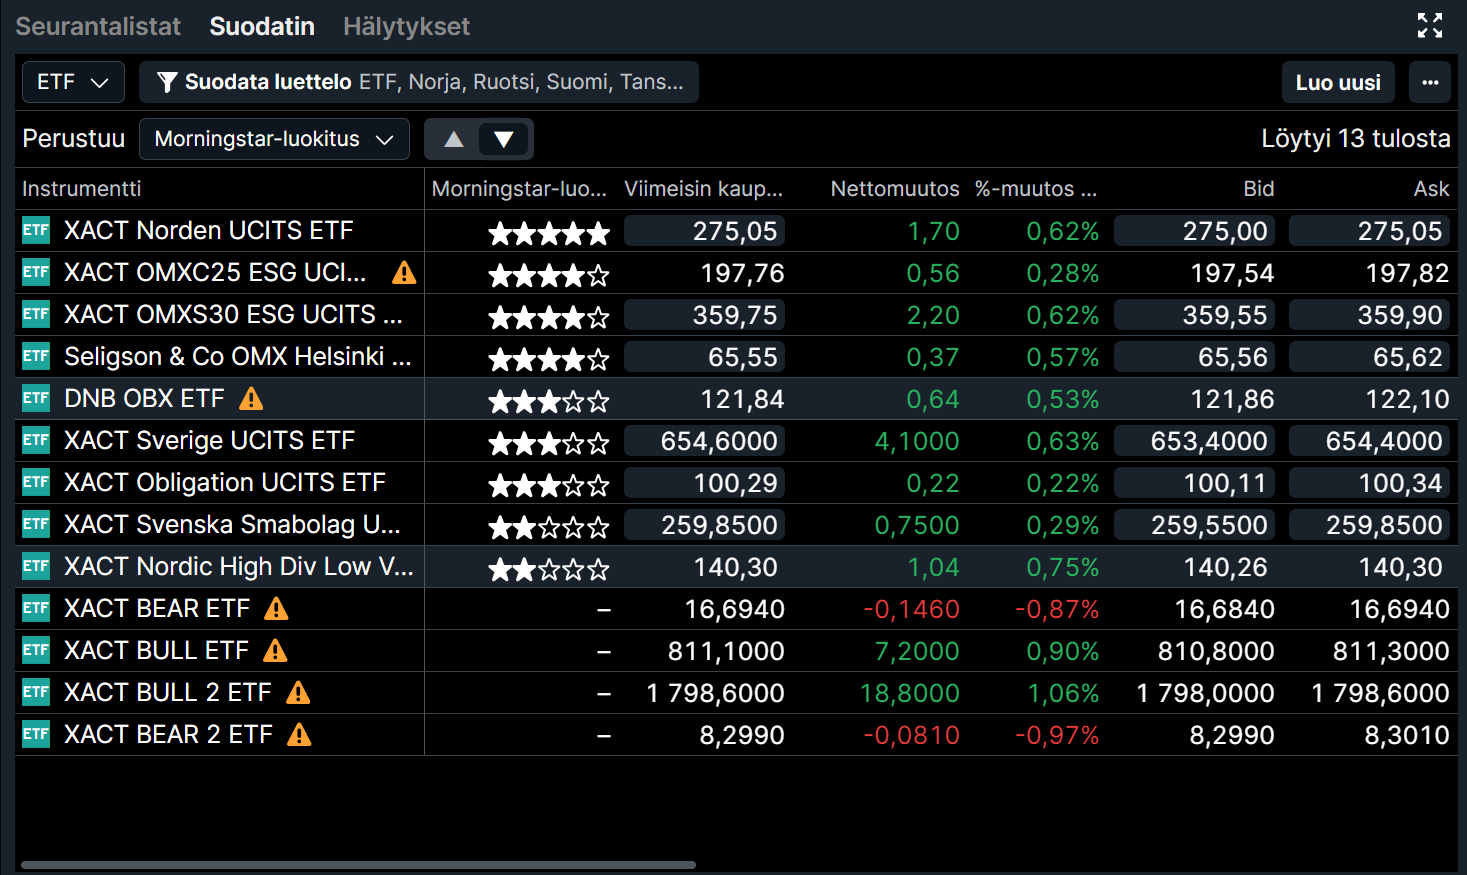Click ask price 122,10 of DNB OBX
This screenshot has width=1467, height=875.
pos(1407,399)
